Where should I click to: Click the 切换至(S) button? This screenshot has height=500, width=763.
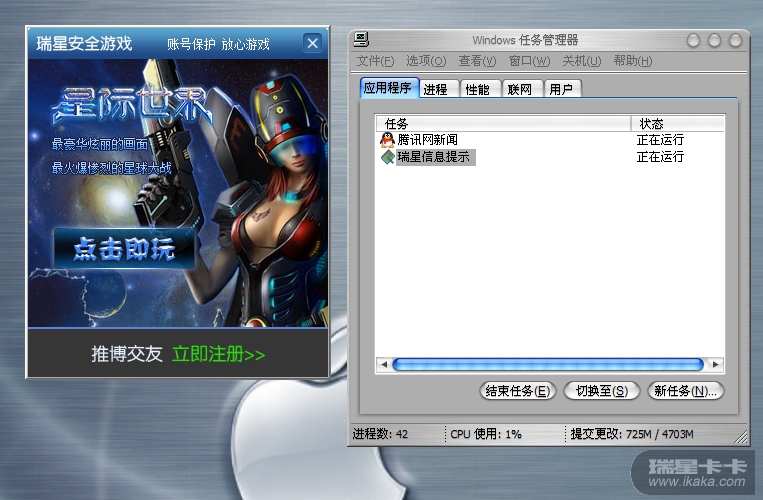pos(601,391)
